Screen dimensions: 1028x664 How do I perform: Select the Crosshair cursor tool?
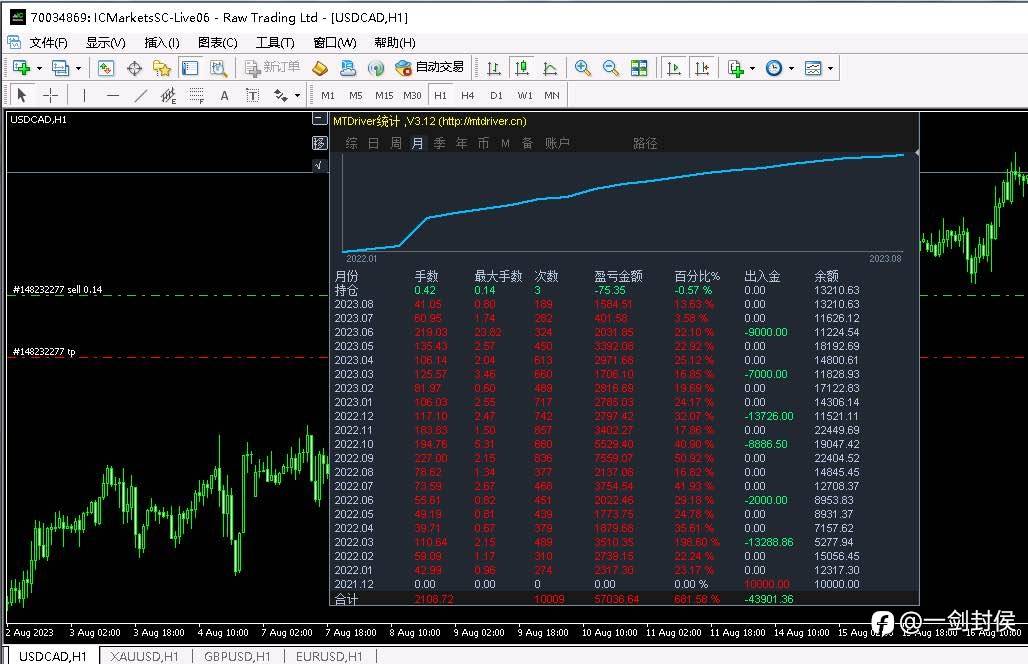click(50, 96)
